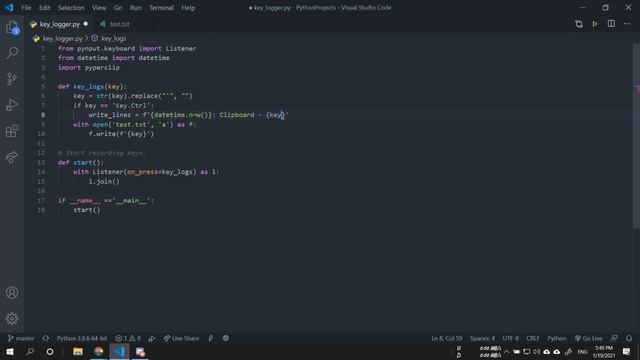Split the editor to the right
The width and height of the screenshot is (640, 360).
click(x=611, y=24)
